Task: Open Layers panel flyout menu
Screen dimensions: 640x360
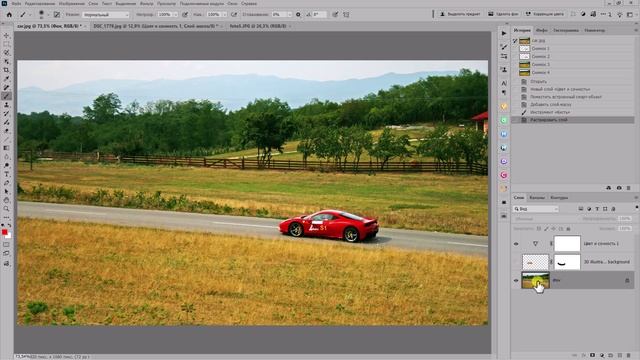Action: click(636, 198)
